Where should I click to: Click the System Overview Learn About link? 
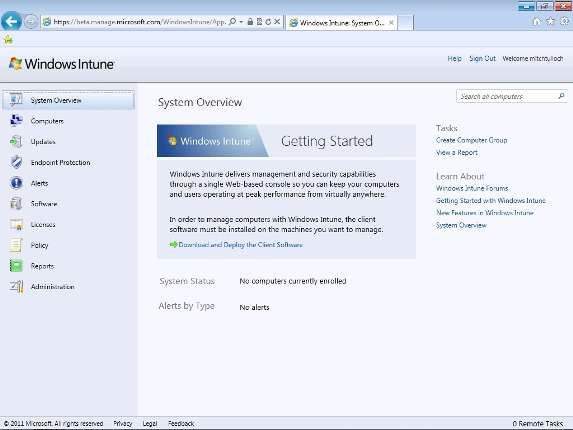click(x=461, y=225)
